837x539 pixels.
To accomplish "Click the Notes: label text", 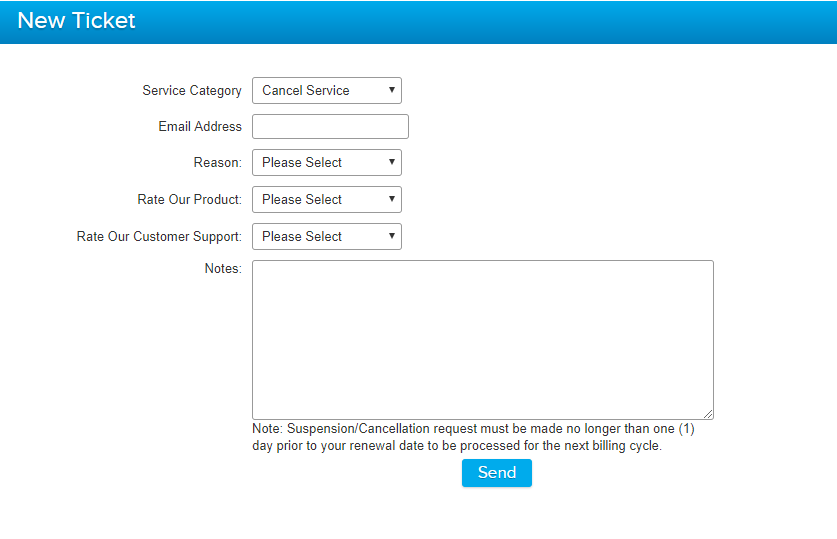I will (223, 268).
